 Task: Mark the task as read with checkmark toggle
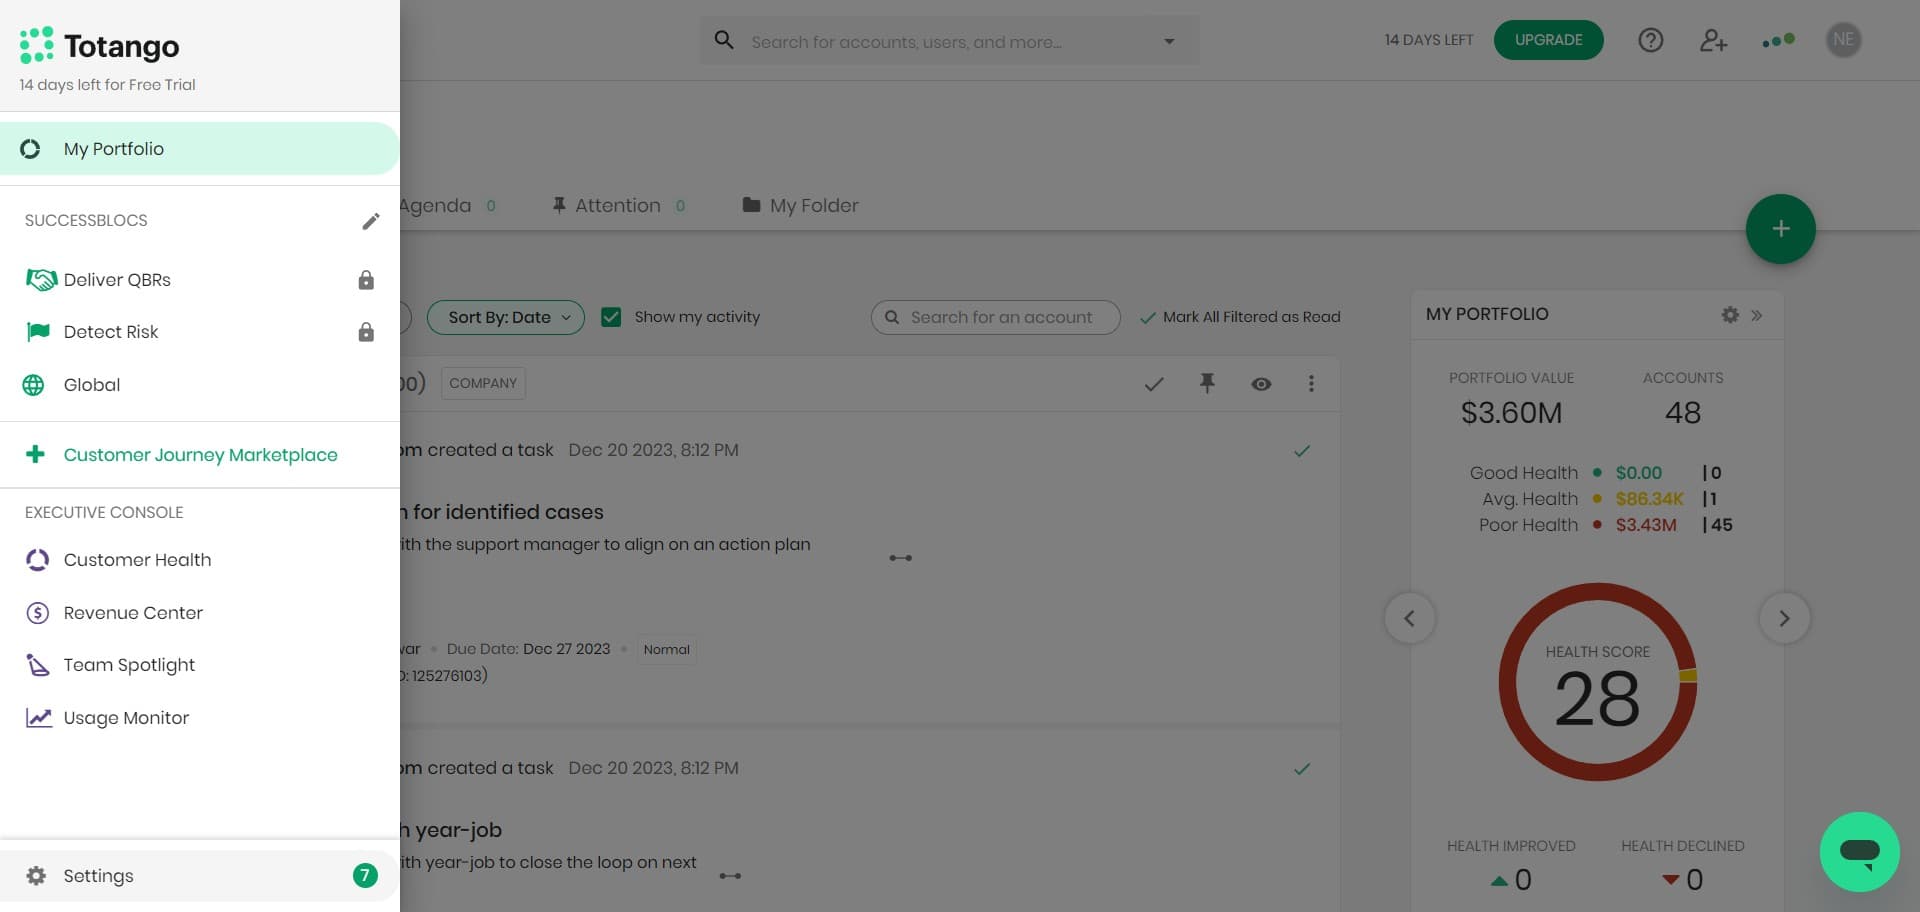point(1154,384)
